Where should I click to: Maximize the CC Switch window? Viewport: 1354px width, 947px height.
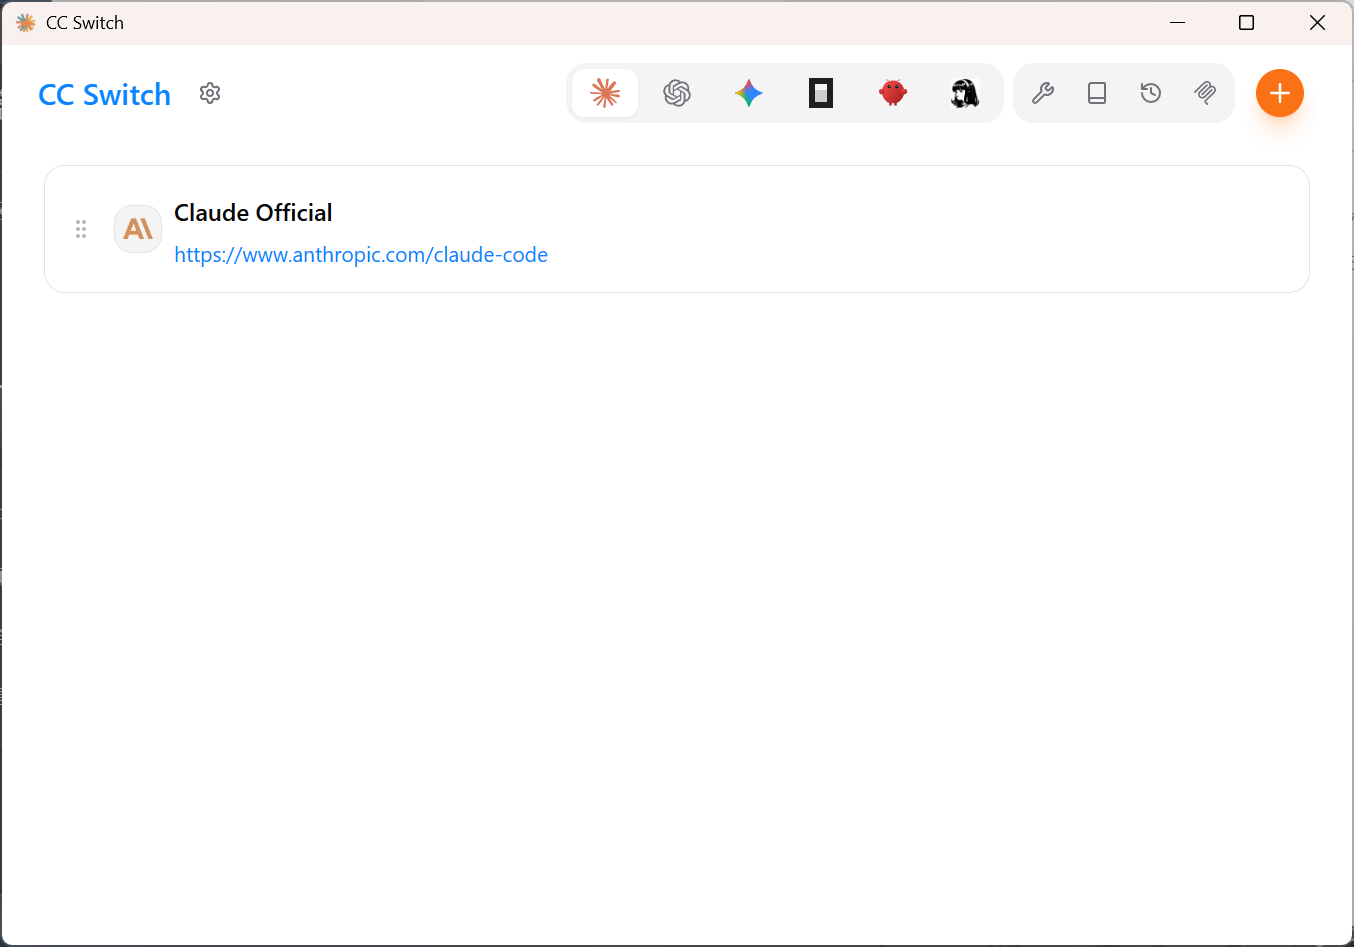point(1247,22)
